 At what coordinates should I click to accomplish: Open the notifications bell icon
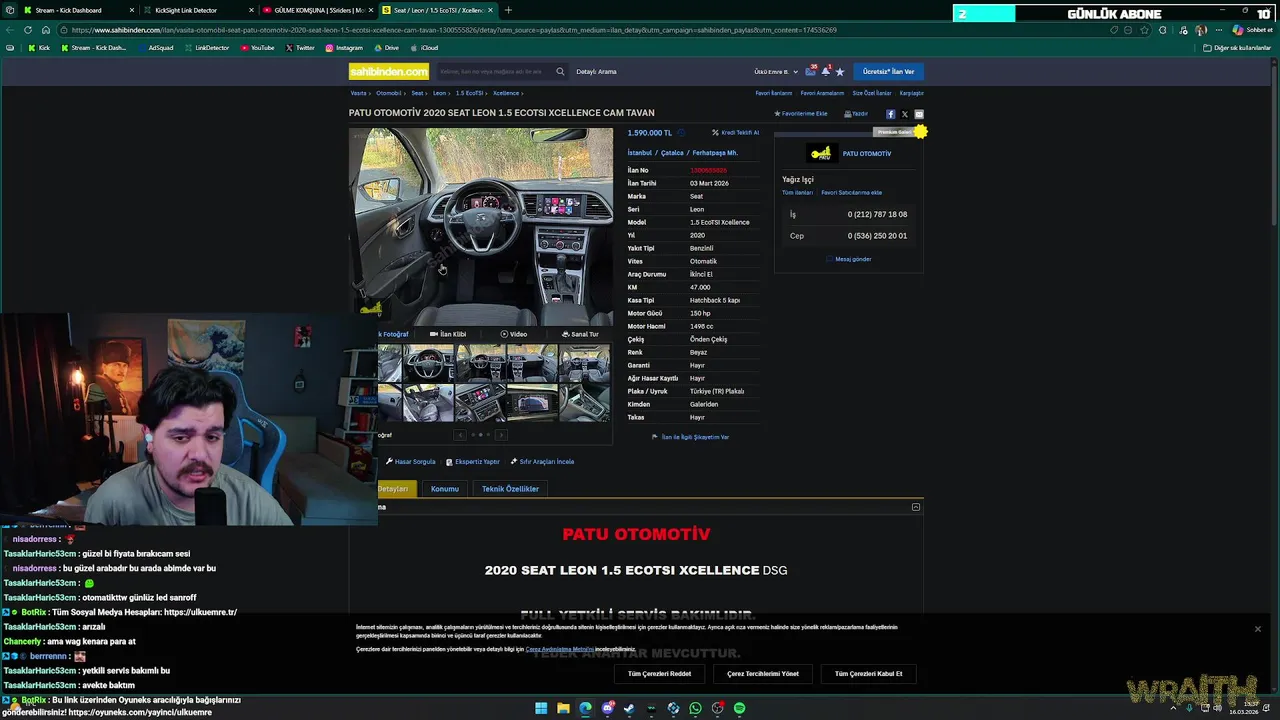point(826,71)
